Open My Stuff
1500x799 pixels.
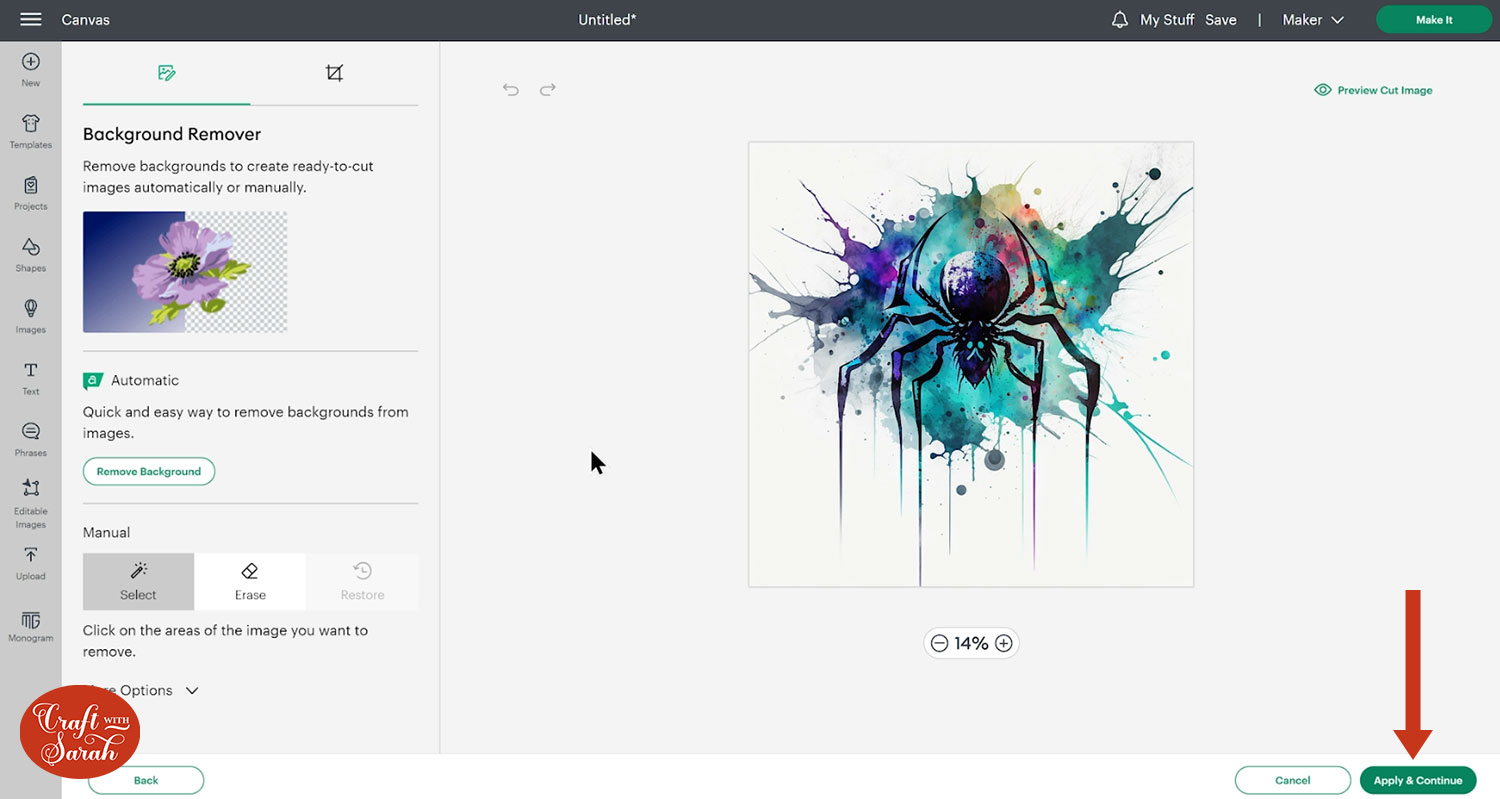pyautogui.click(x=1167, y=20)
